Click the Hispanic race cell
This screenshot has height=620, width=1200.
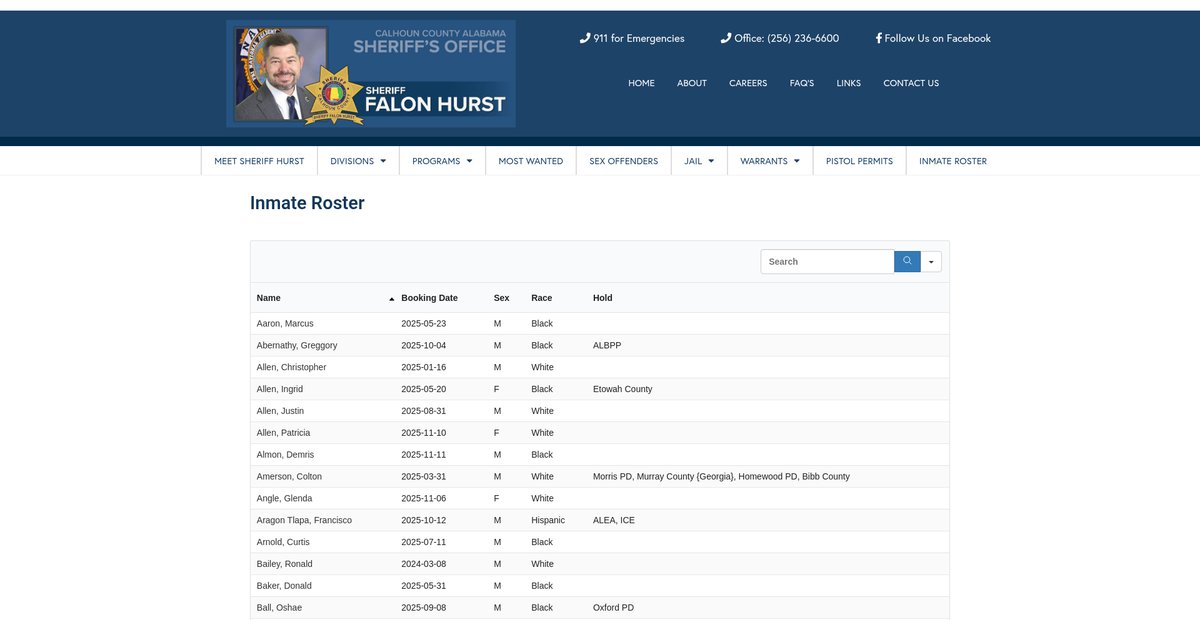tap(548, 520)
